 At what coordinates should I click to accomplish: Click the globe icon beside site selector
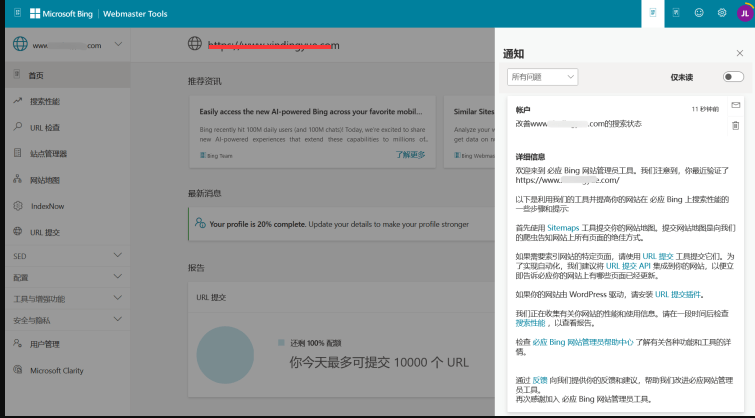click(x=20, y=44)
